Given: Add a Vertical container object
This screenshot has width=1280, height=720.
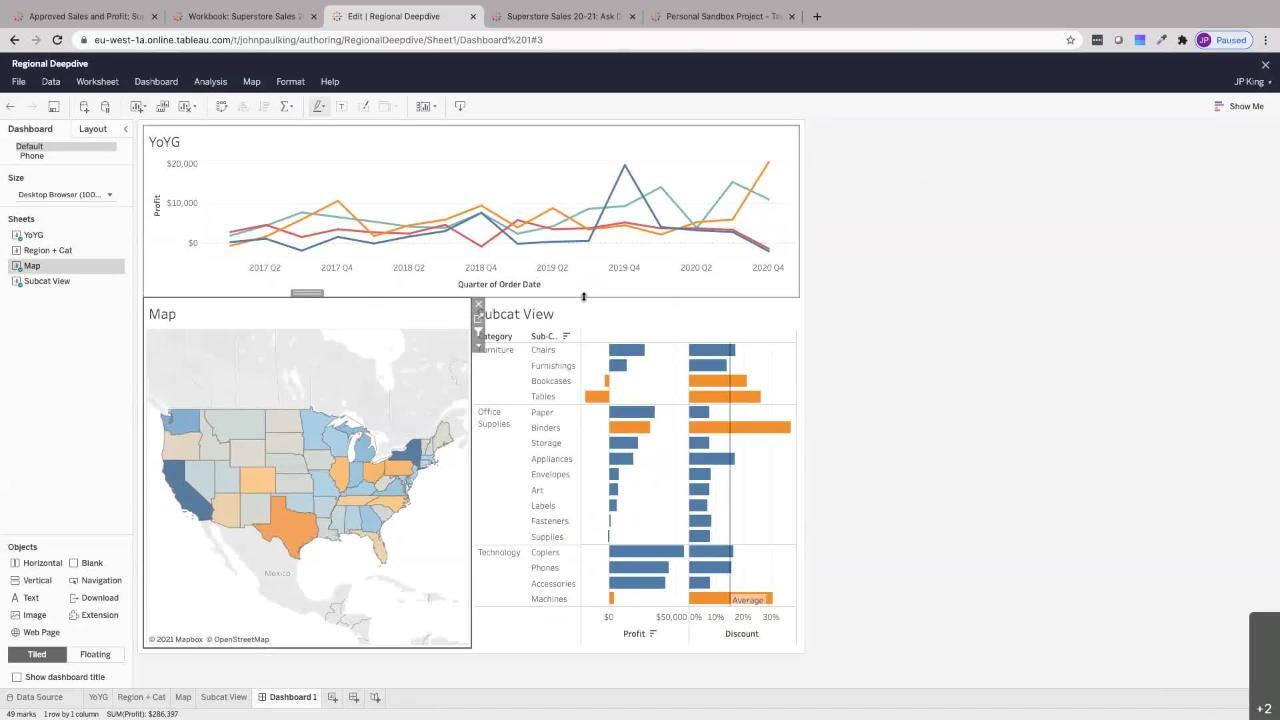Looking at the screenshot, I should point(31,580).
